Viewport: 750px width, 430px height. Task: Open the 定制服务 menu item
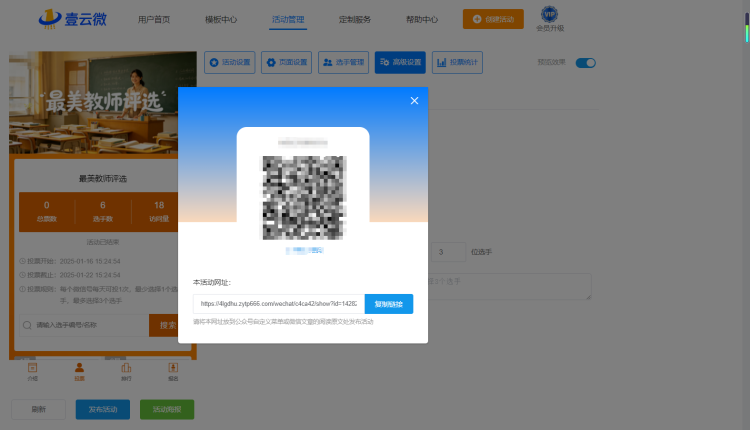[x=355, y=20]
